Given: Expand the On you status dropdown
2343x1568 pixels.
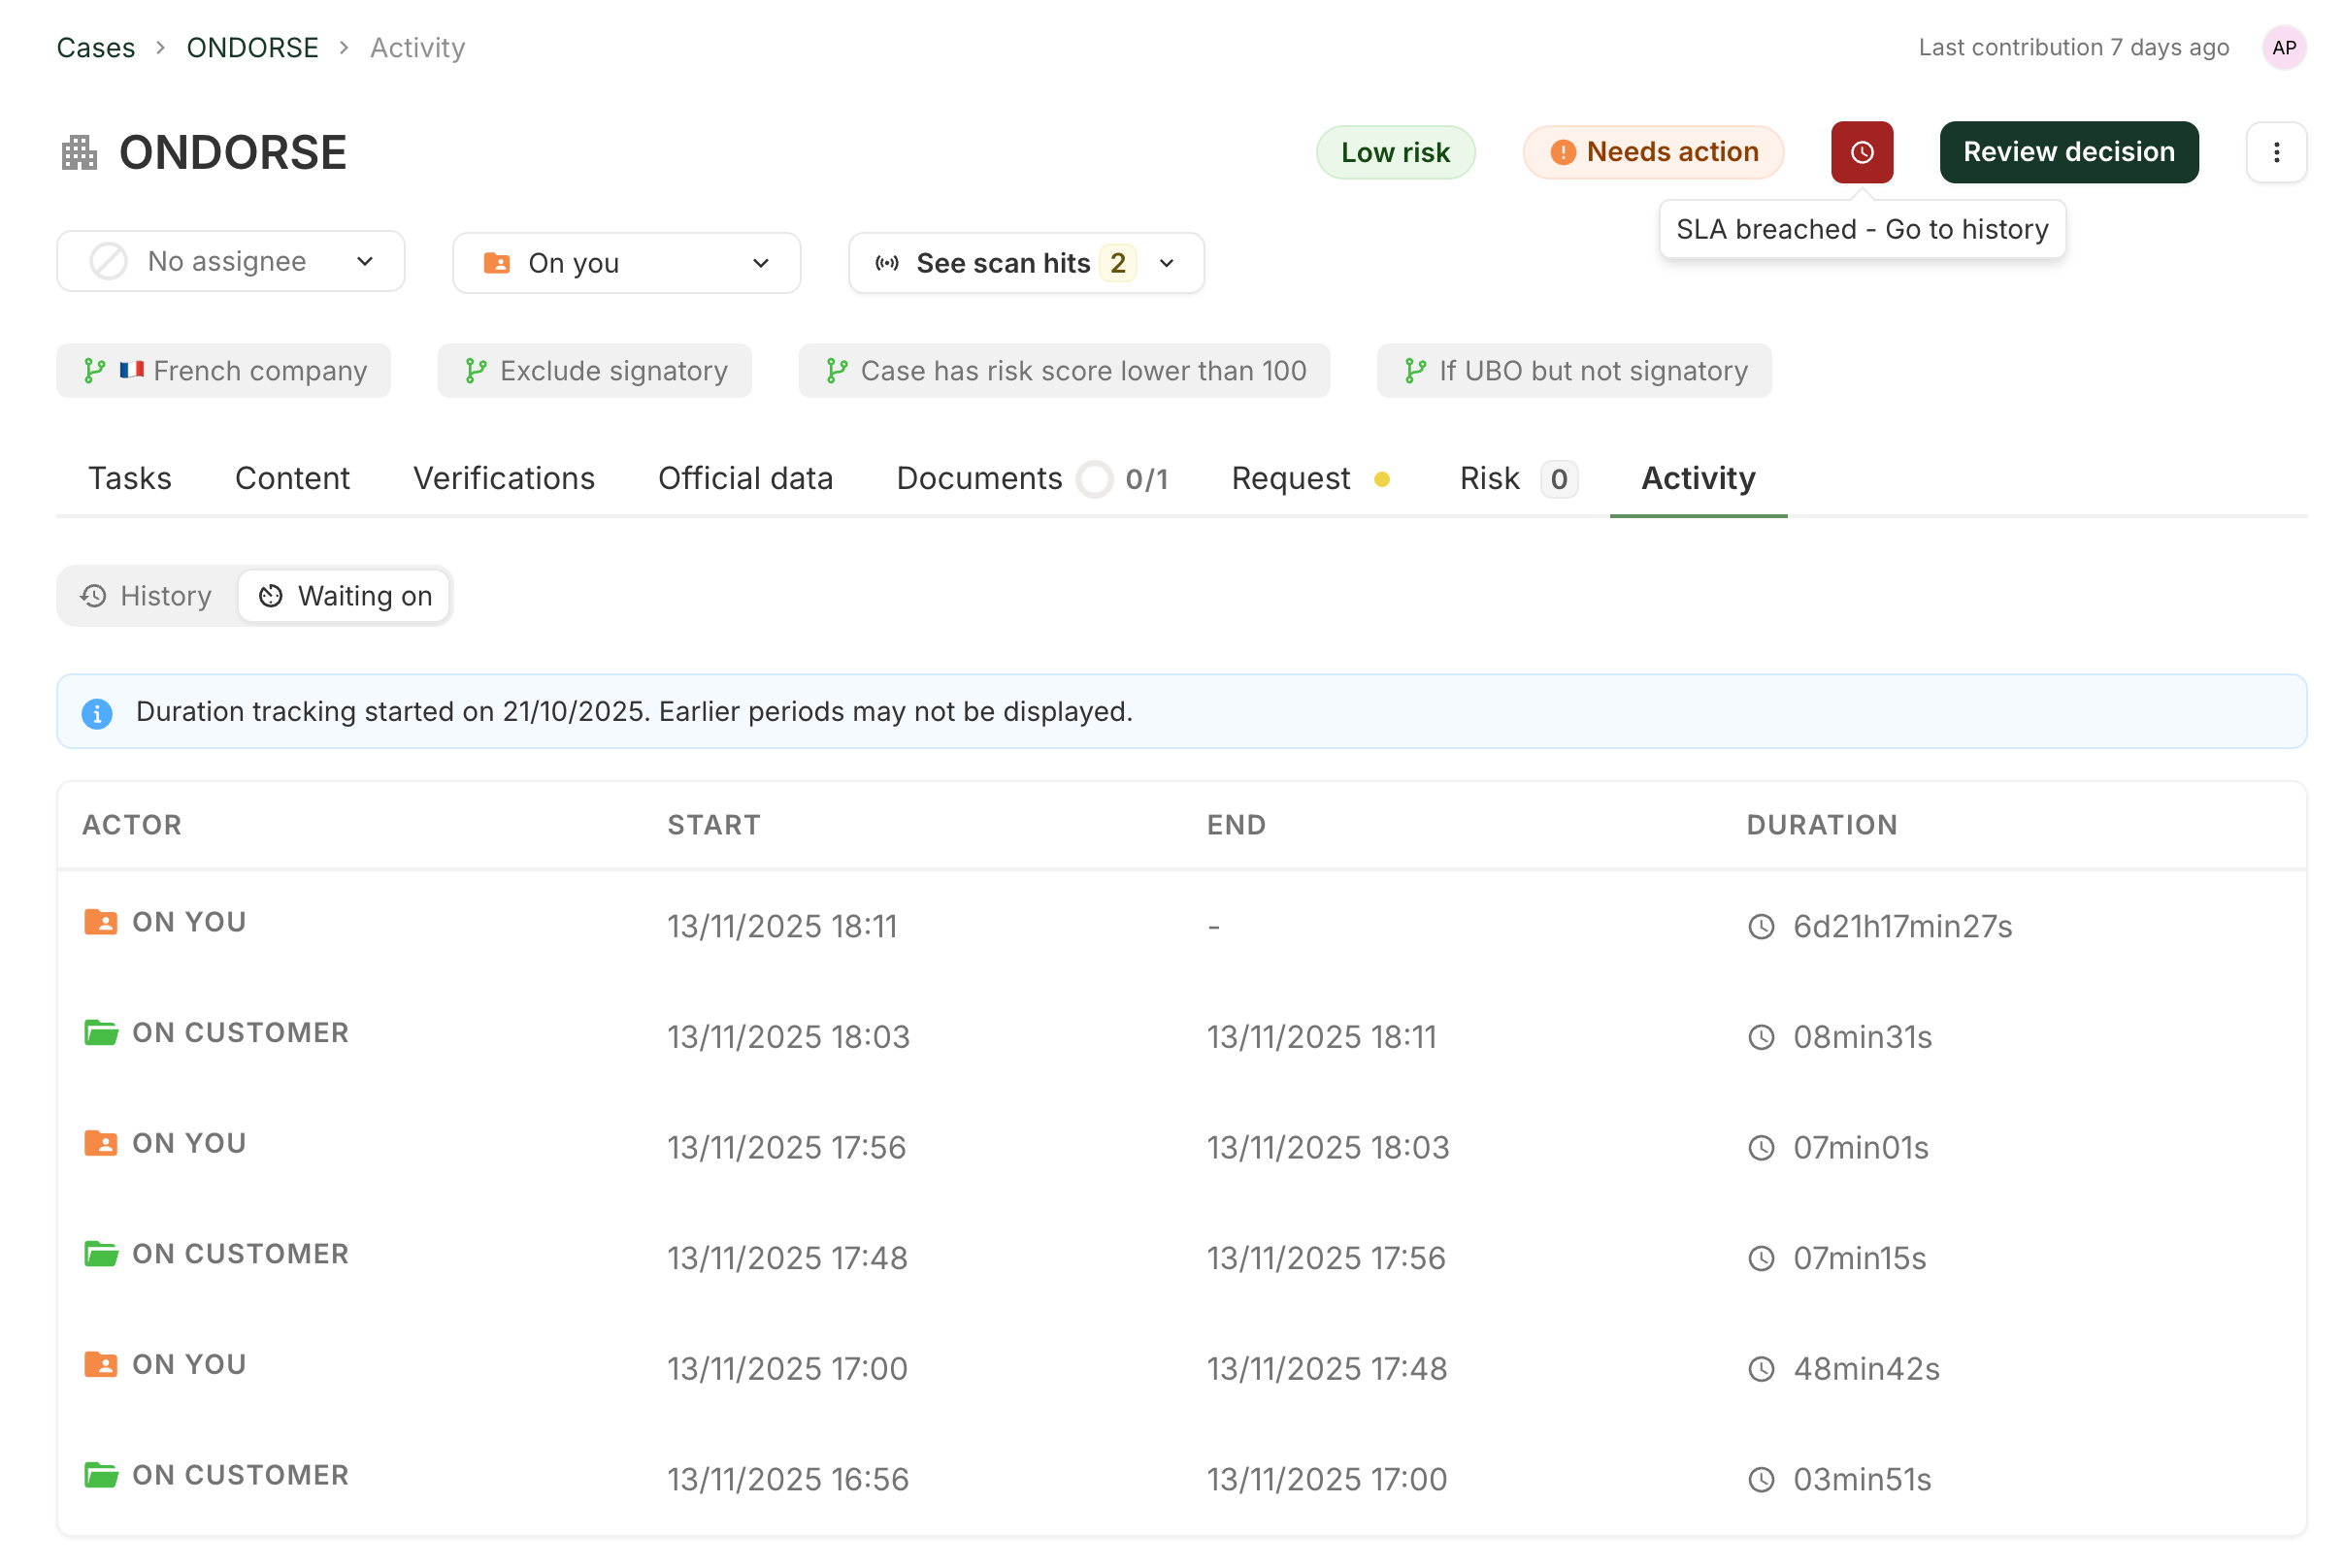Looking at the screenshot, I should click(626, 263).
